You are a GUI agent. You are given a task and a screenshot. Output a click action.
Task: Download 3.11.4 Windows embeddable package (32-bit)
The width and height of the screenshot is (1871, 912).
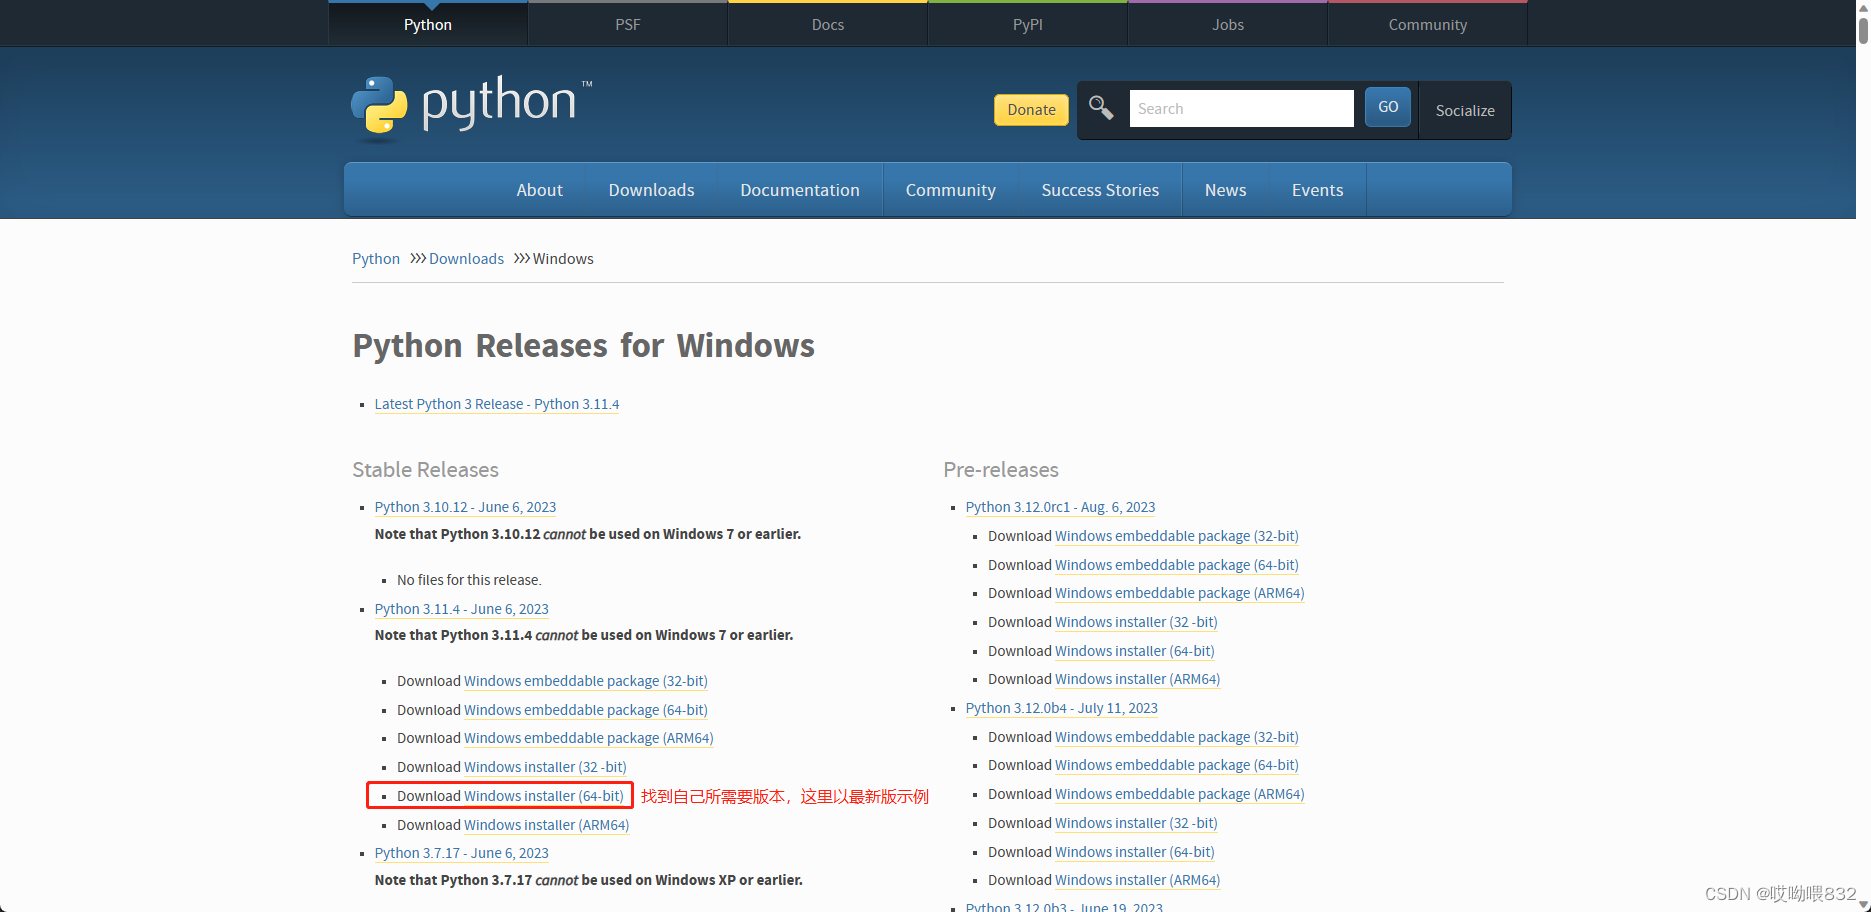(x=586, y=681)
